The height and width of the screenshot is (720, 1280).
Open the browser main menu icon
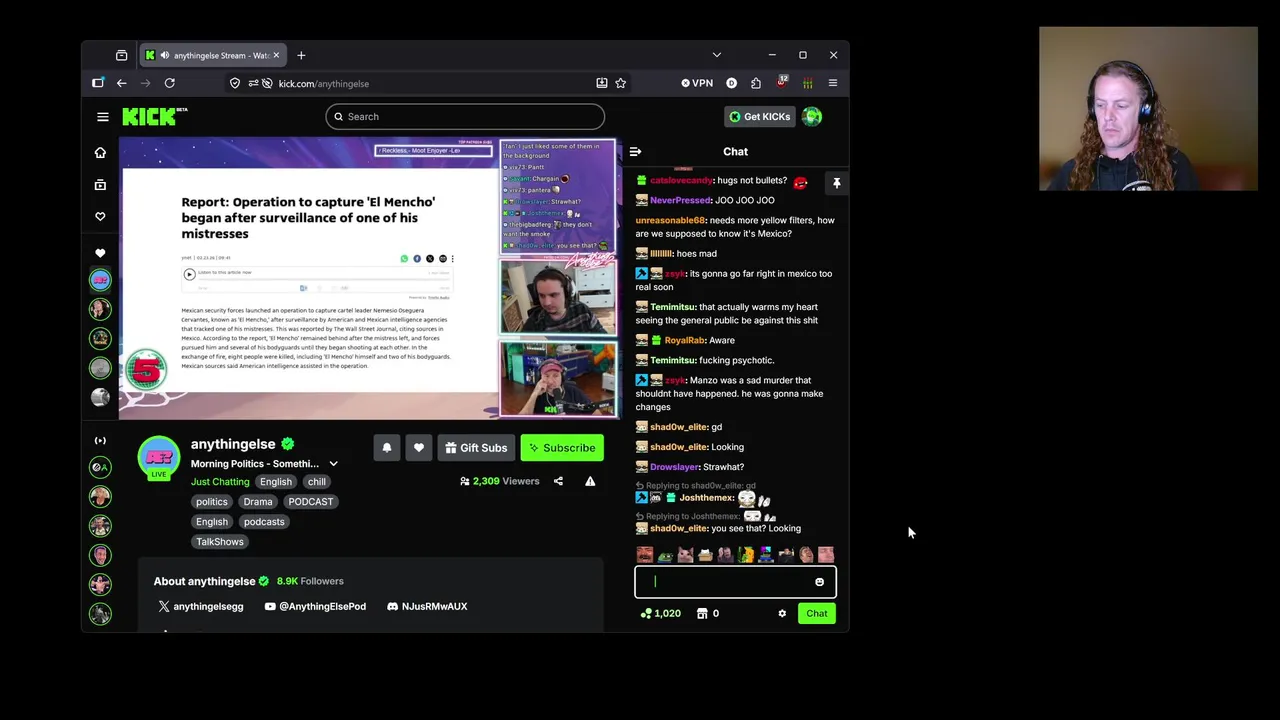(x=832, y=84)
